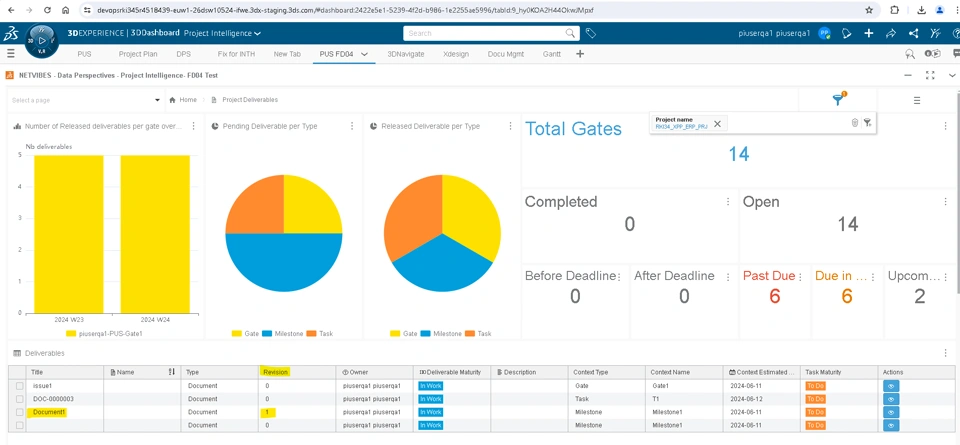Open options menu of Completed tile
Viewport: 960px width, 445px height.
pyautogui.click(x=728, y=201)
